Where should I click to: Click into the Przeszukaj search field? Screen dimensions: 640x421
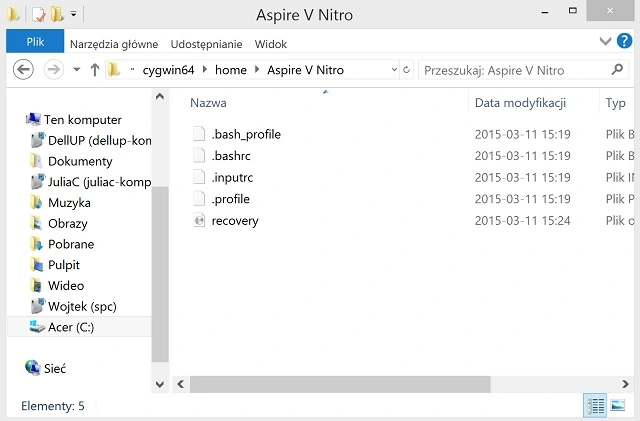pos(510,70)
